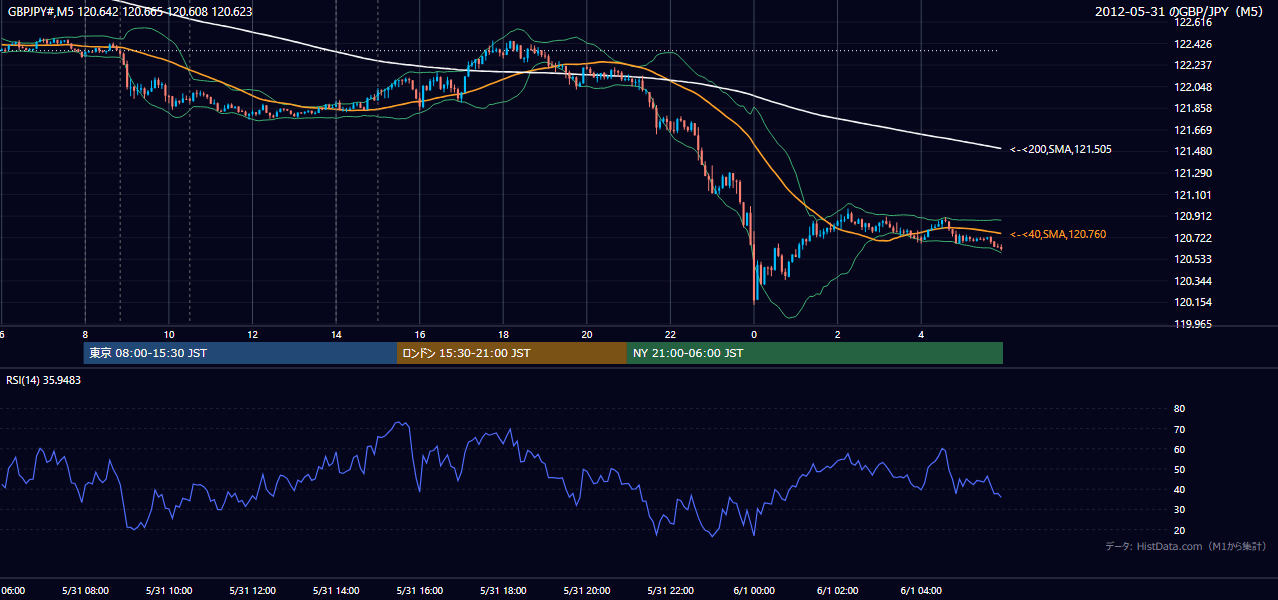Click RSI scale level 40

pos(1179,489)
